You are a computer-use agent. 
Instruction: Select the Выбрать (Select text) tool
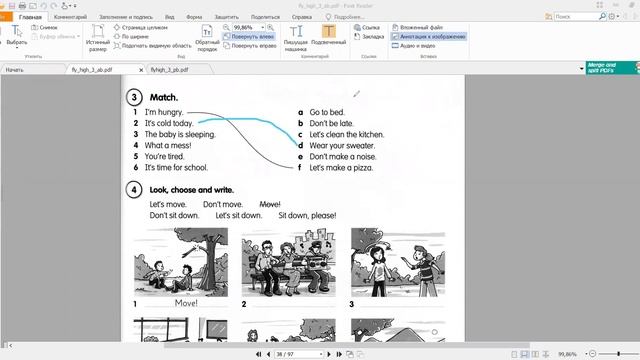[x=17, y=35]
